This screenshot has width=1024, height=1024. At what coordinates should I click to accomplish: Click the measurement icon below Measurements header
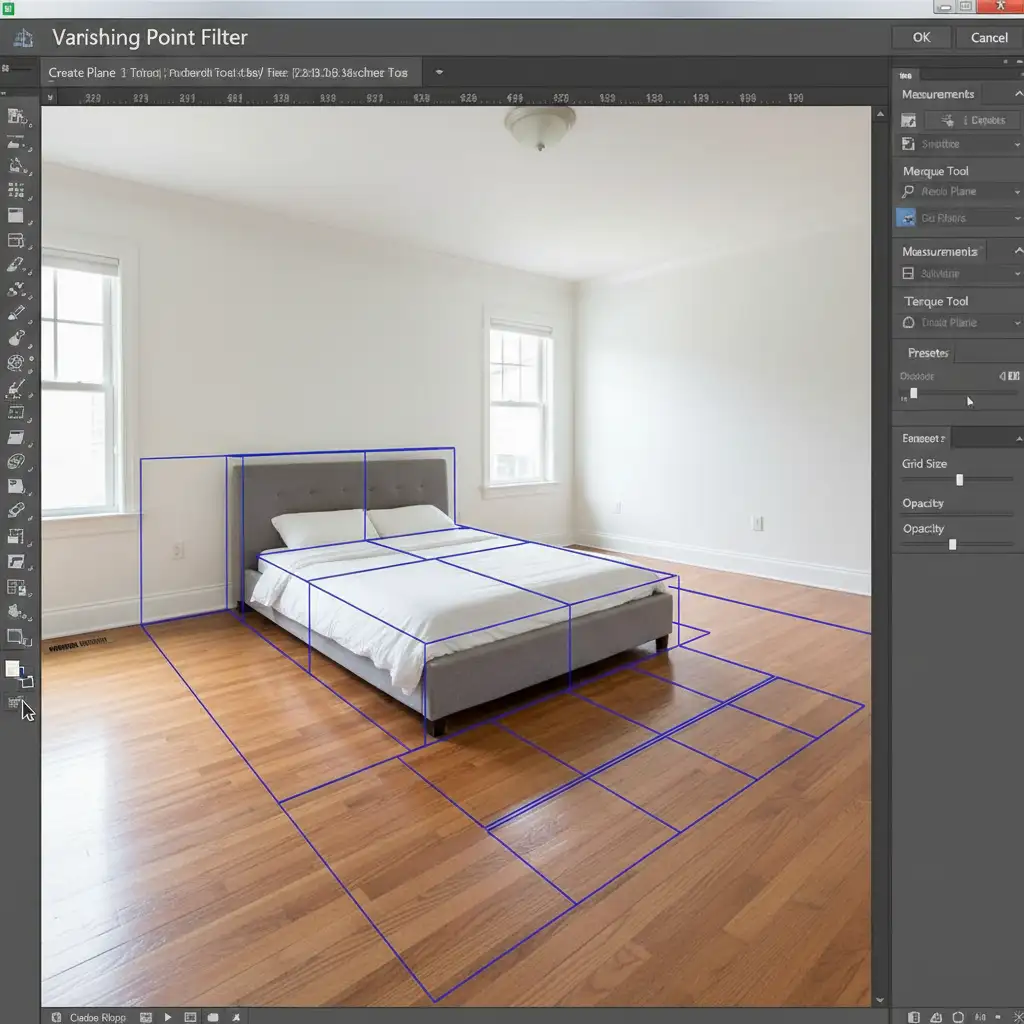coord(908,120)
